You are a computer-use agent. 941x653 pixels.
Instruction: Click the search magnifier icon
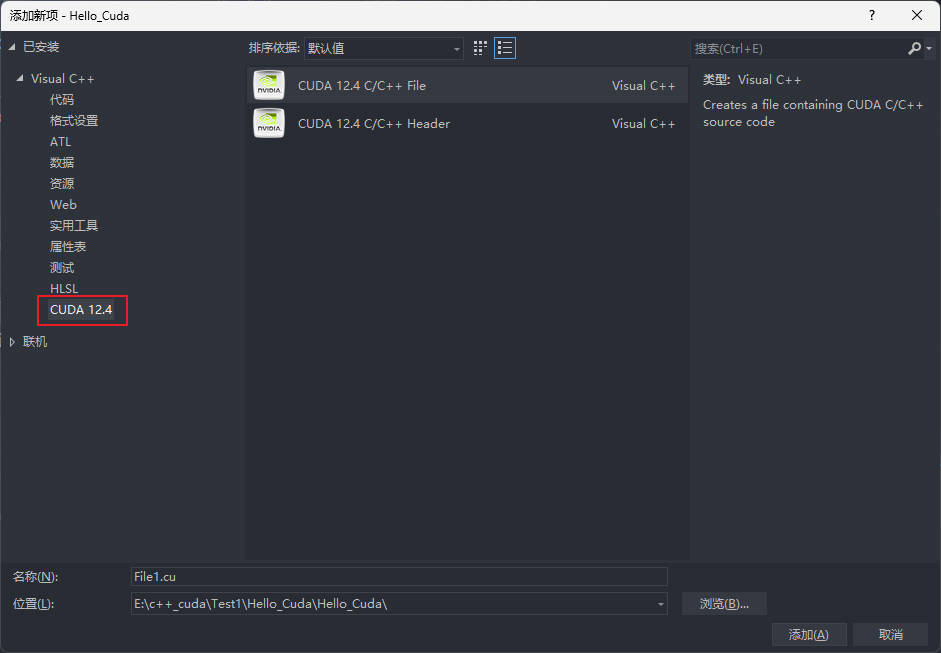(x=914, y=48)
